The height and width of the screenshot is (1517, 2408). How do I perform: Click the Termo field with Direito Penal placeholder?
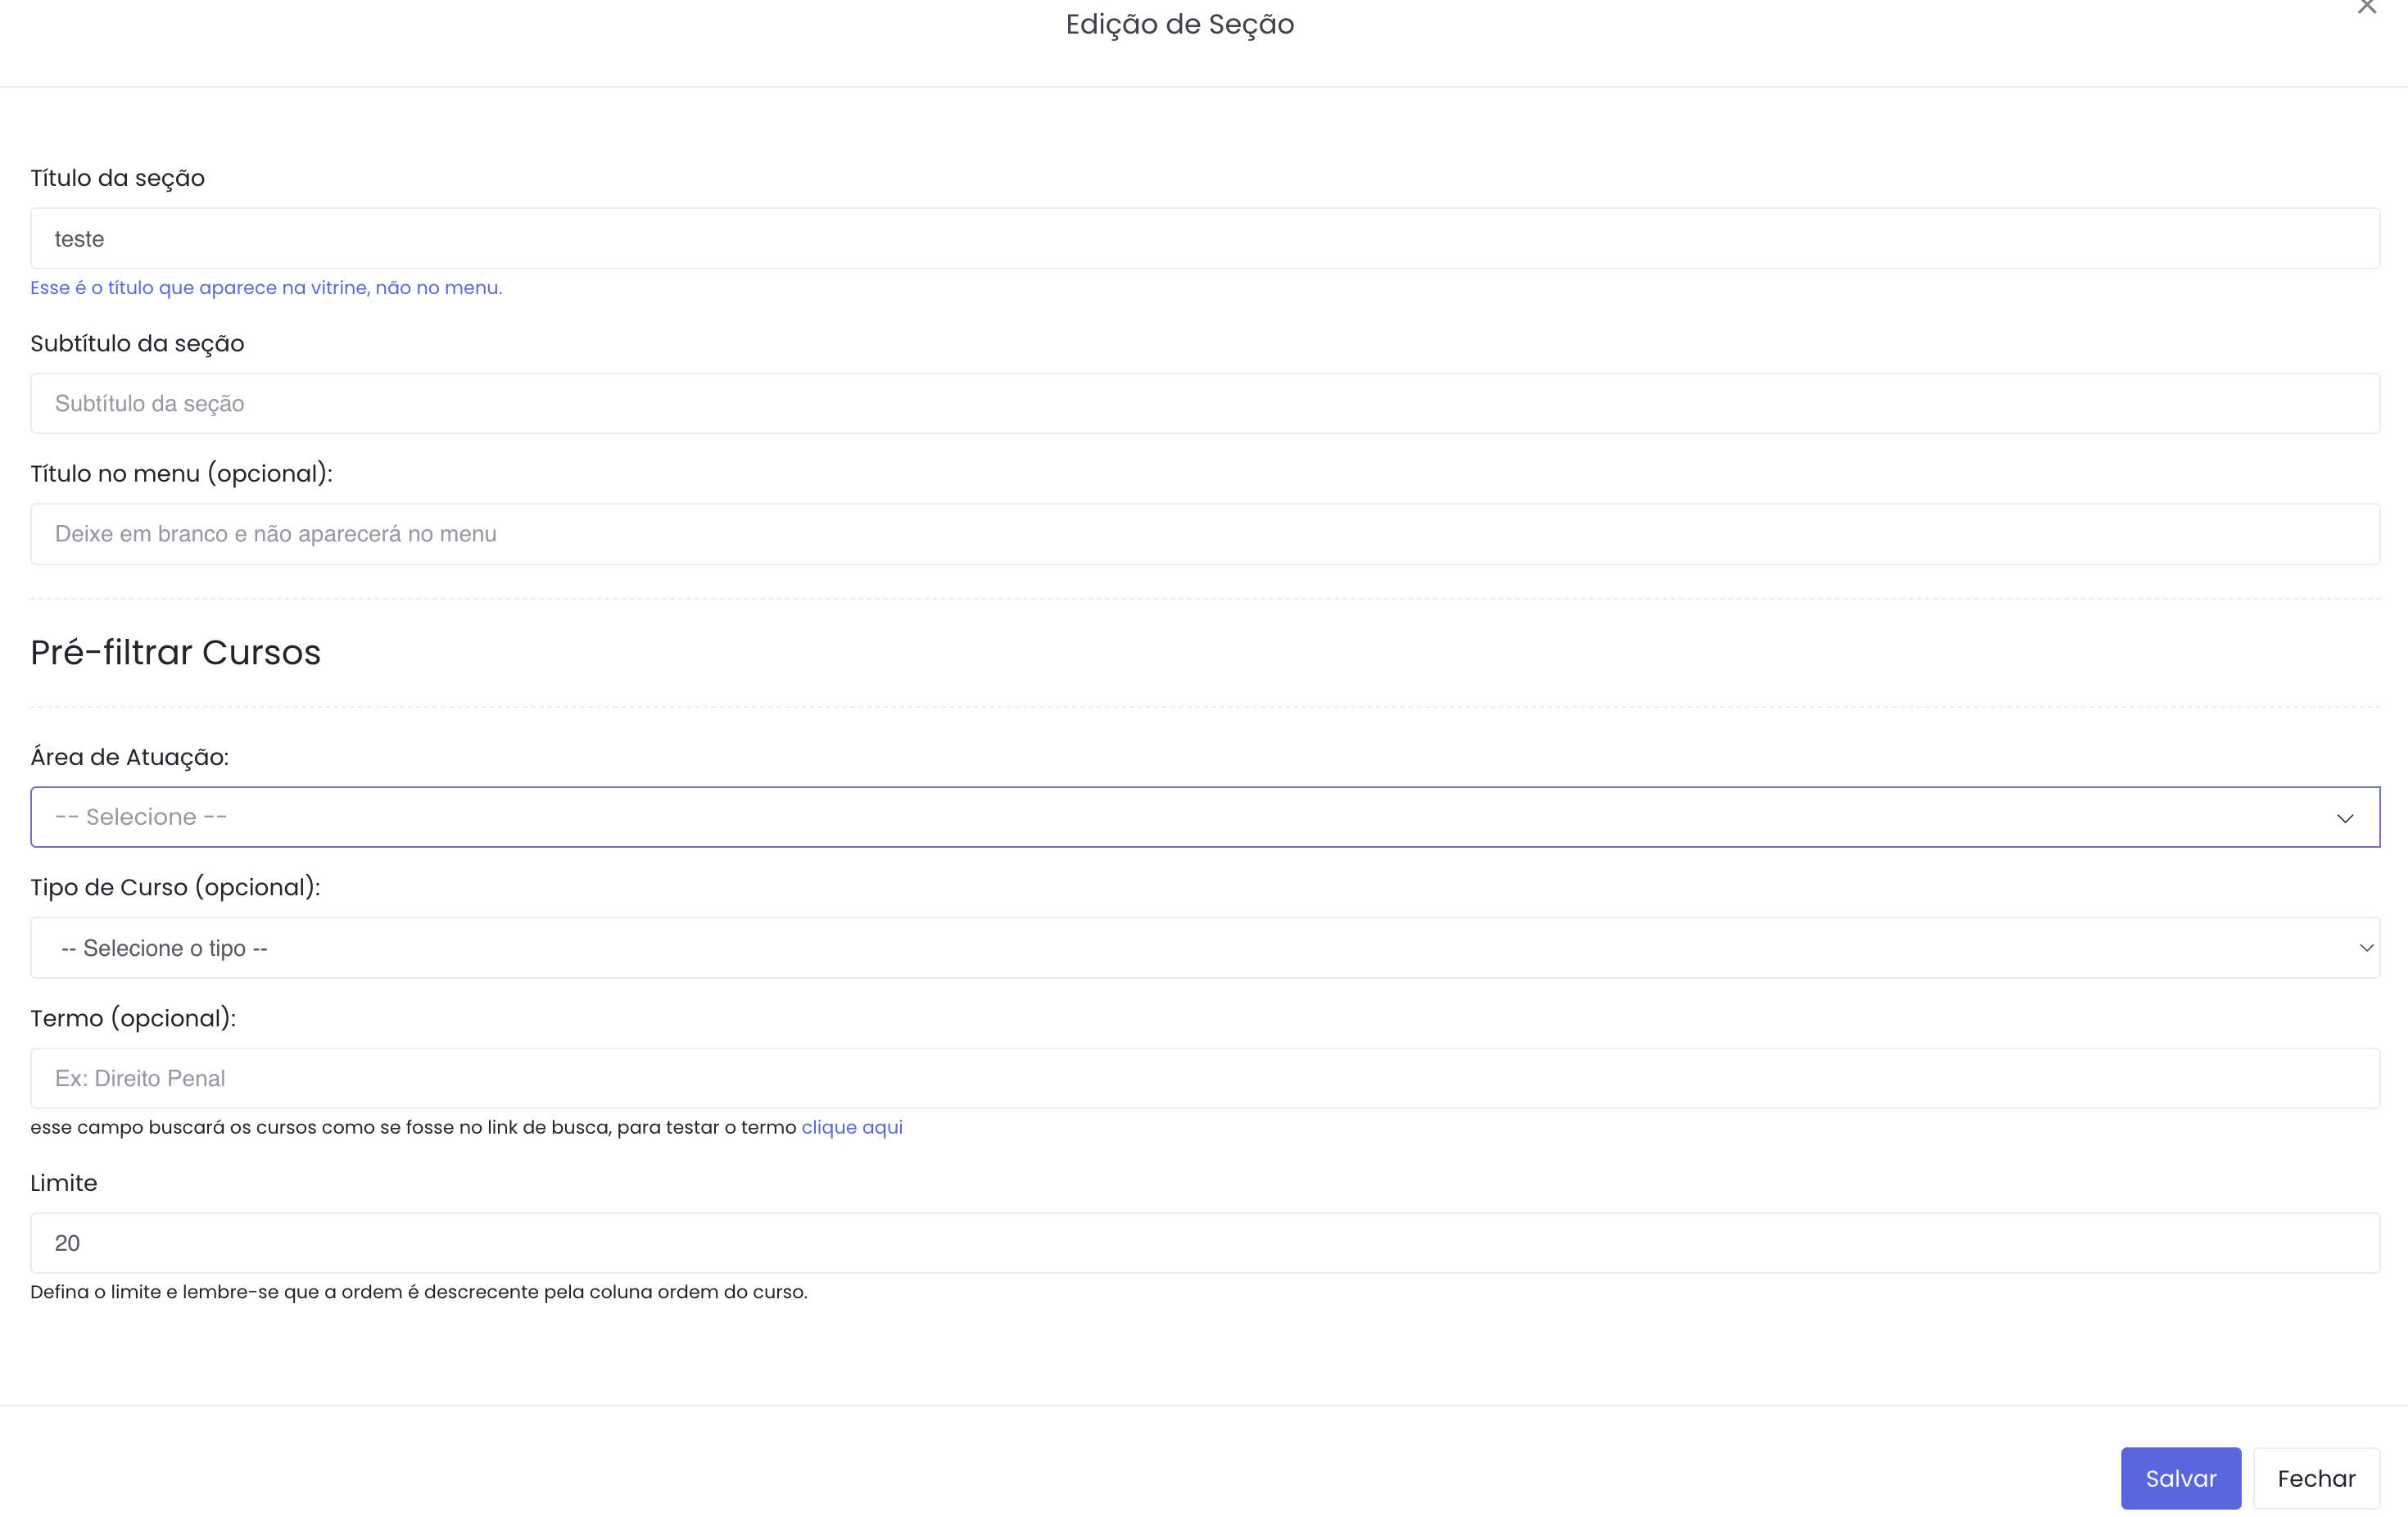point(1204,1078)
